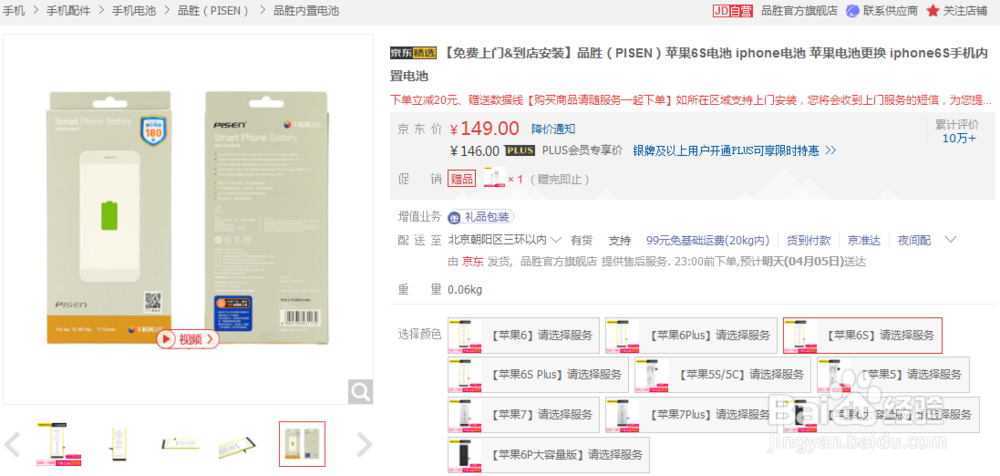Click the 0.06kg weight value
Image resolution: width=1000 pixels, height=476 pixels.
465,290
